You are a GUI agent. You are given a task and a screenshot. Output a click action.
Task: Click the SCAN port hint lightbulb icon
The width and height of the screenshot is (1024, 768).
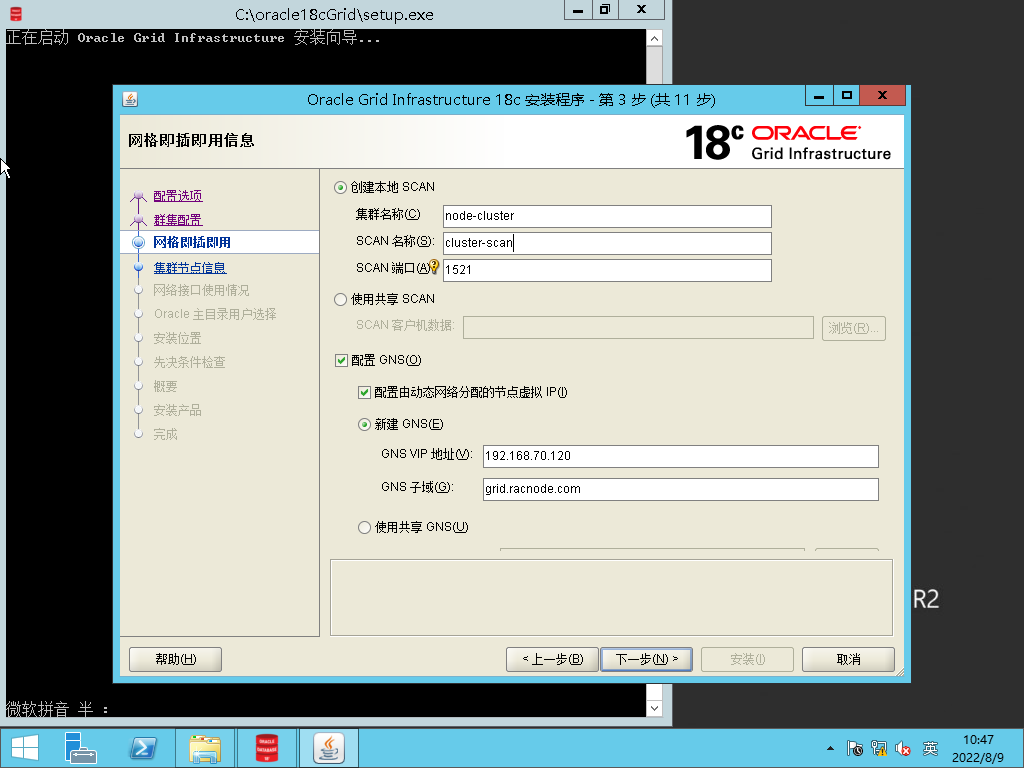[x=434, y=266]
